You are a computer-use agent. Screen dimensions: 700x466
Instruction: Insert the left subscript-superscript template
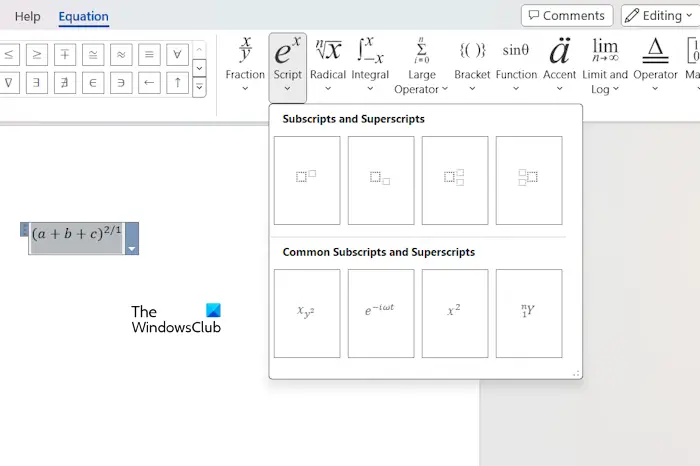click(529, 180)
